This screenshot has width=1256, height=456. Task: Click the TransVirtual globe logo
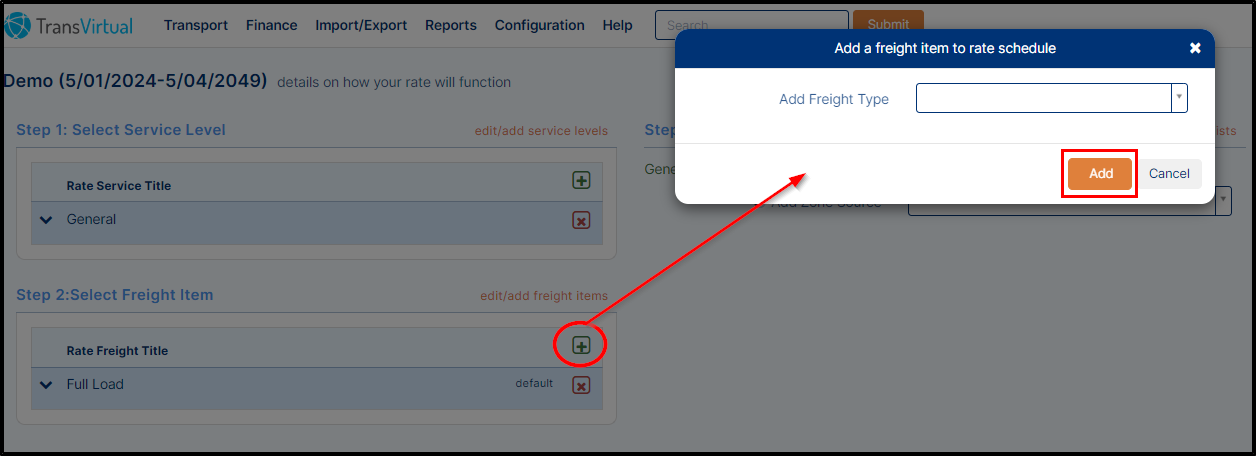(17, 25)
